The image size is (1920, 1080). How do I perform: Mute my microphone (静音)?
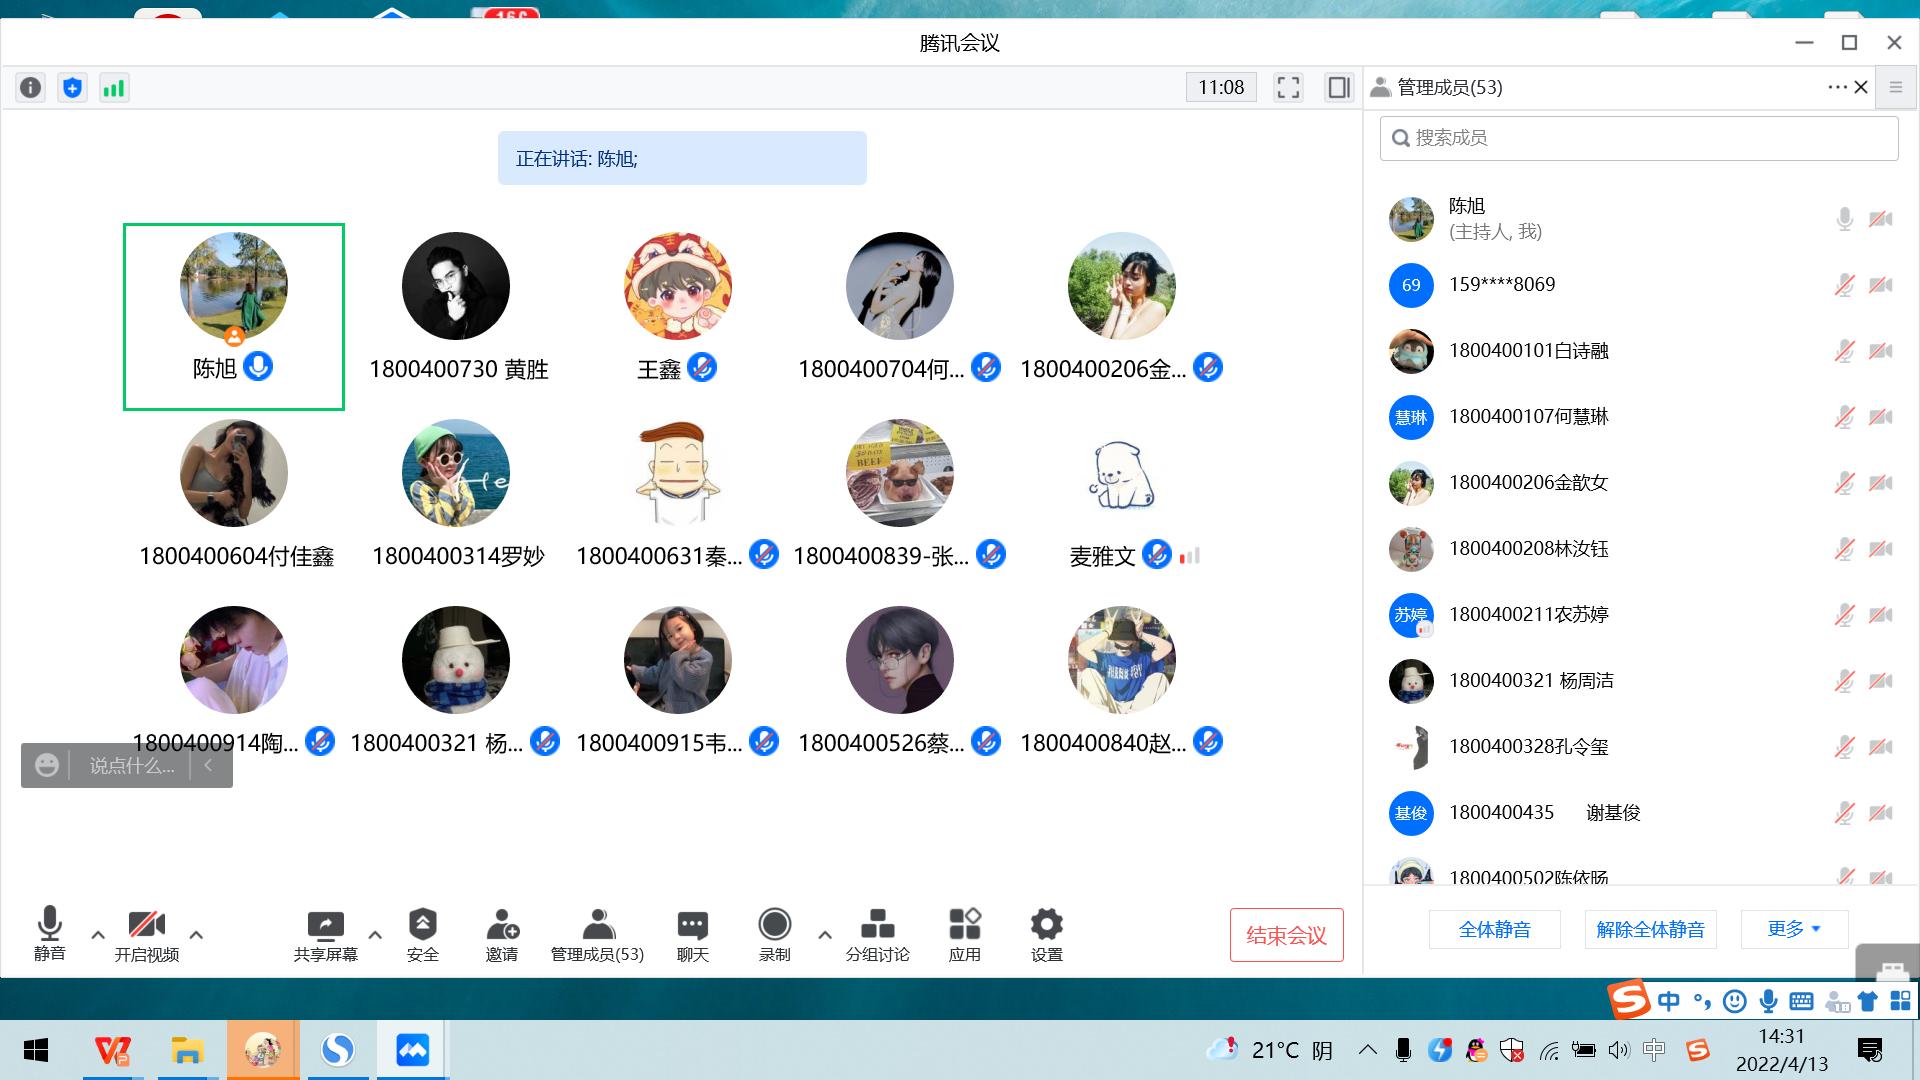(x=49, y=935)
